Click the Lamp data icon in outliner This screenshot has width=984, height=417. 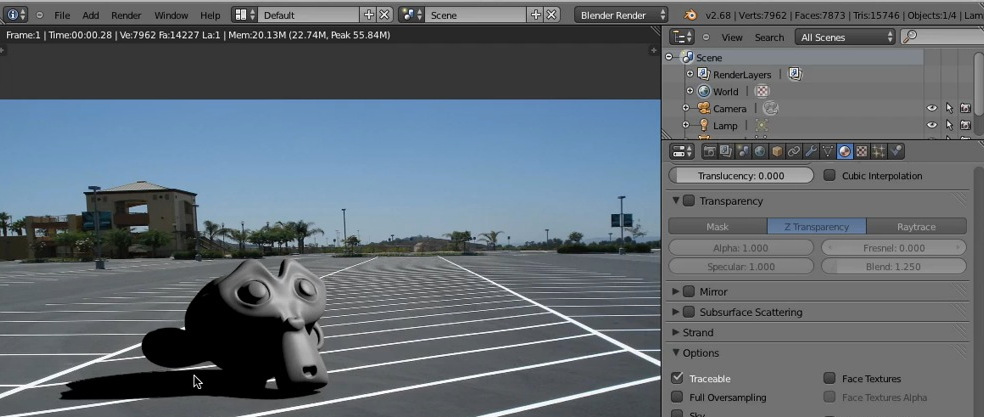[x=762, y=126]
